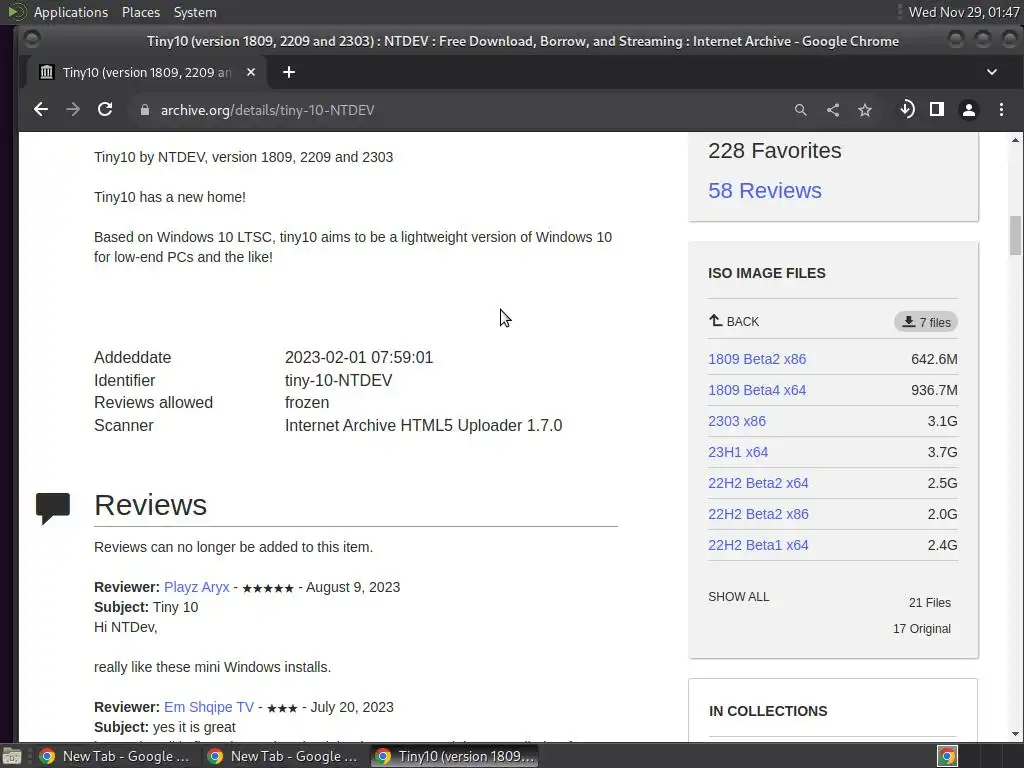
Task: Download all with the 7 files button
Action: tap(926, 322)
